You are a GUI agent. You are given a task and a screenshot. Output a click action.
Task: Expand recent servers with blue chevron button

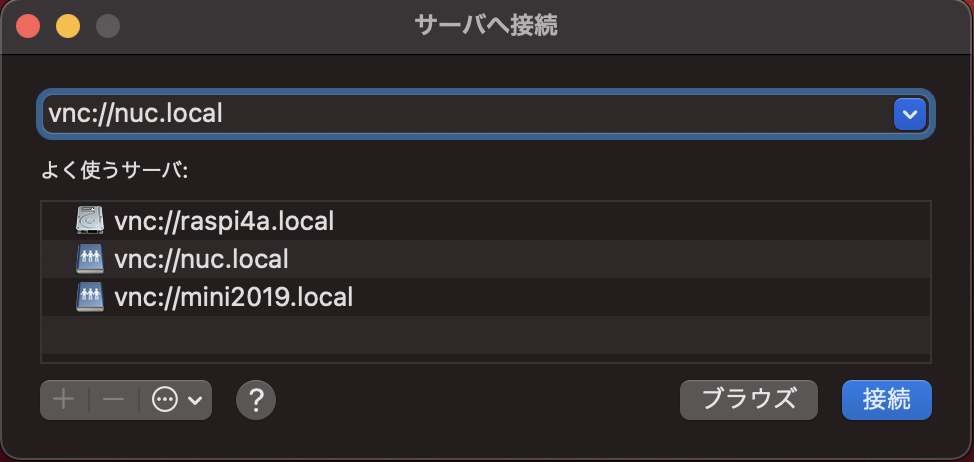(909, 114)
